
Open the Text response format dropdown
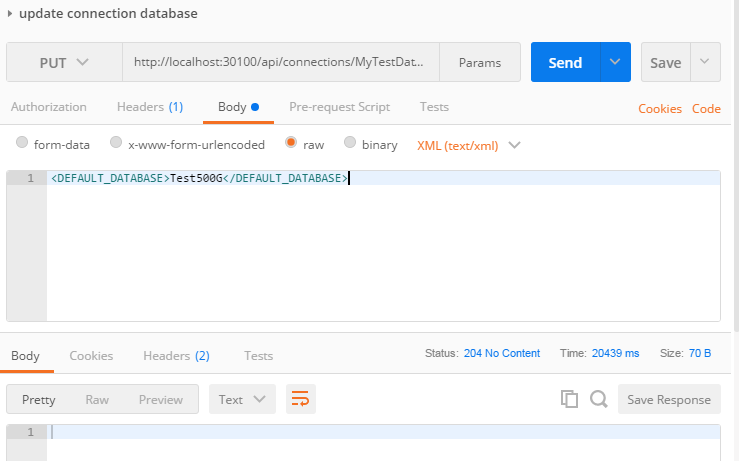pyautogui.click(x=242, y=399)
